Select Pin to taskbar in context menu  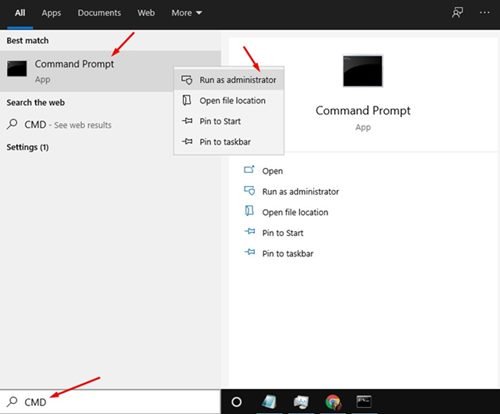(229, 142)
